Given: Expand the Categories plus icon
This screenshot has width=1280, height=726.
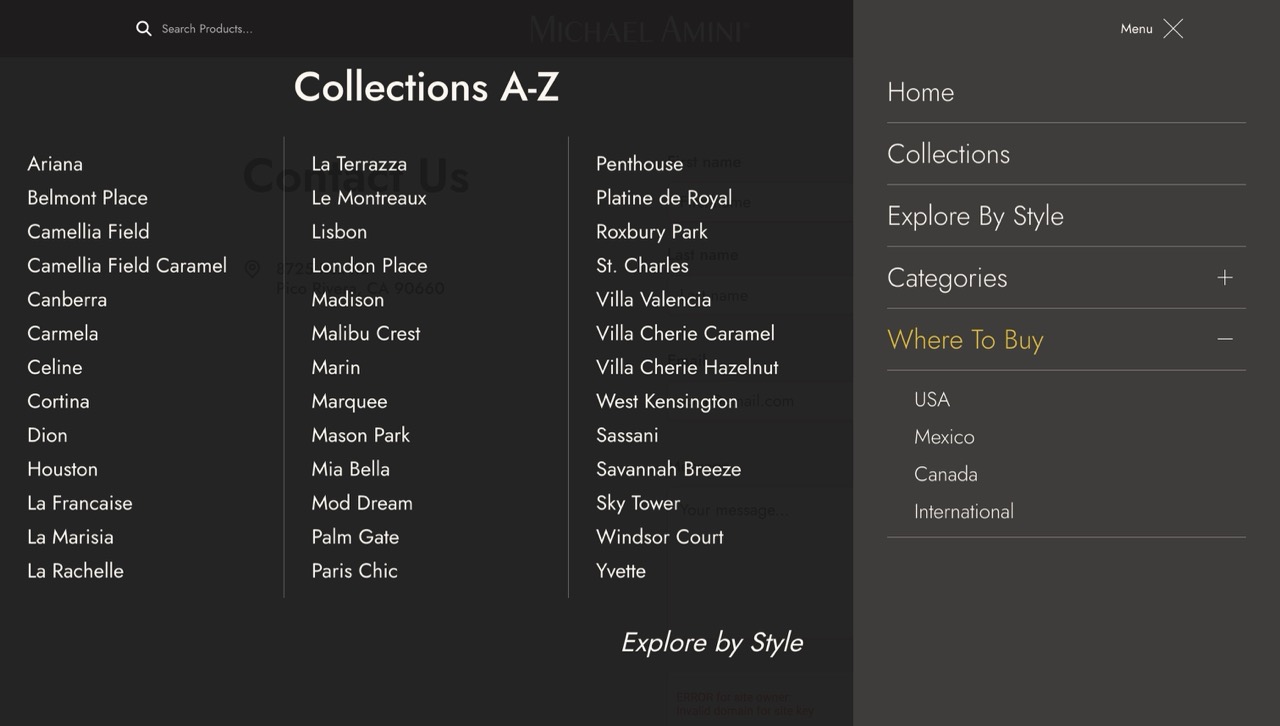Looking at the screenshot, I should tap(1225, 278).
